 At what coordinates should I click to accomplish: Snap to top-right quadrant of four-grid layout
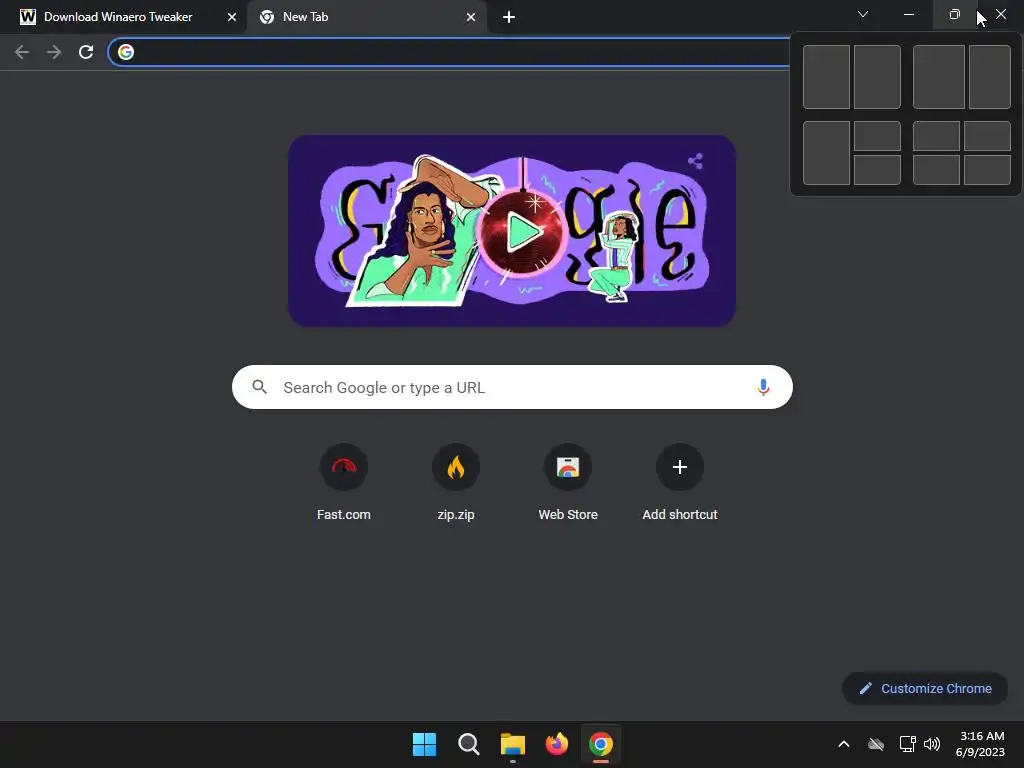pos(987,136)
